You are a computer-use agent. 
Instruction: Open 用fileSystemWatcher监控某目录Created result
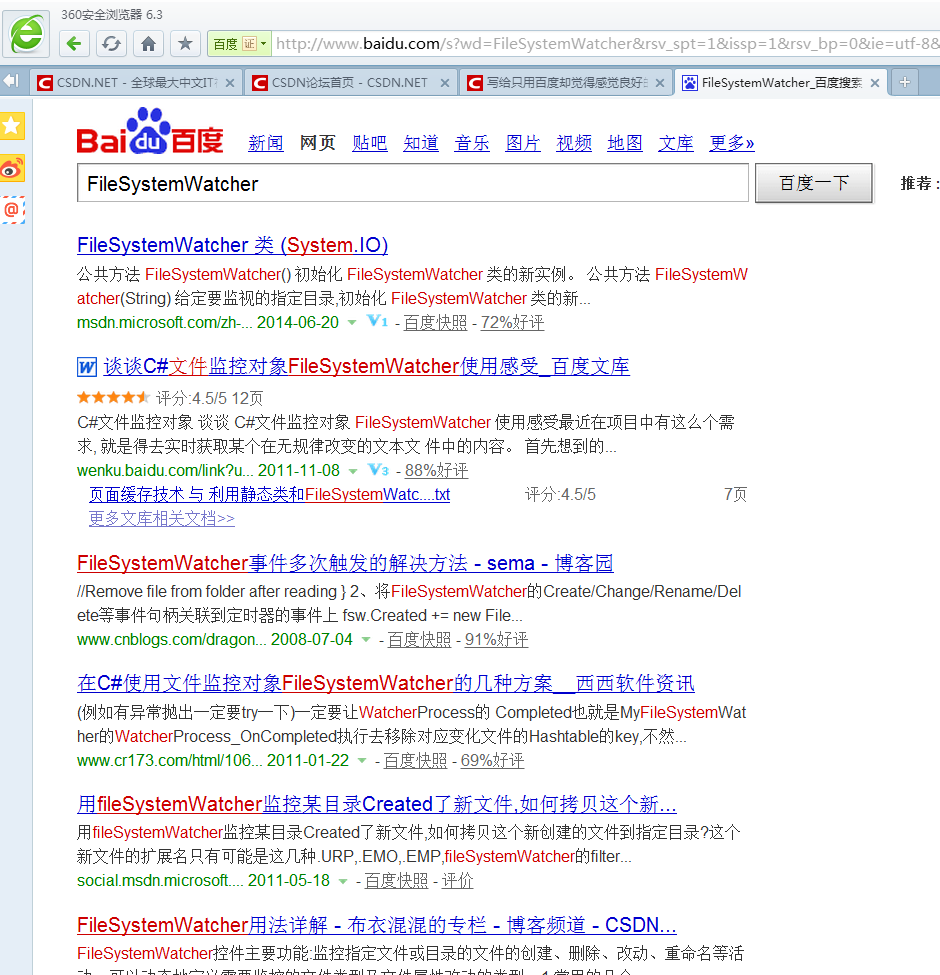tap(377, 804)
